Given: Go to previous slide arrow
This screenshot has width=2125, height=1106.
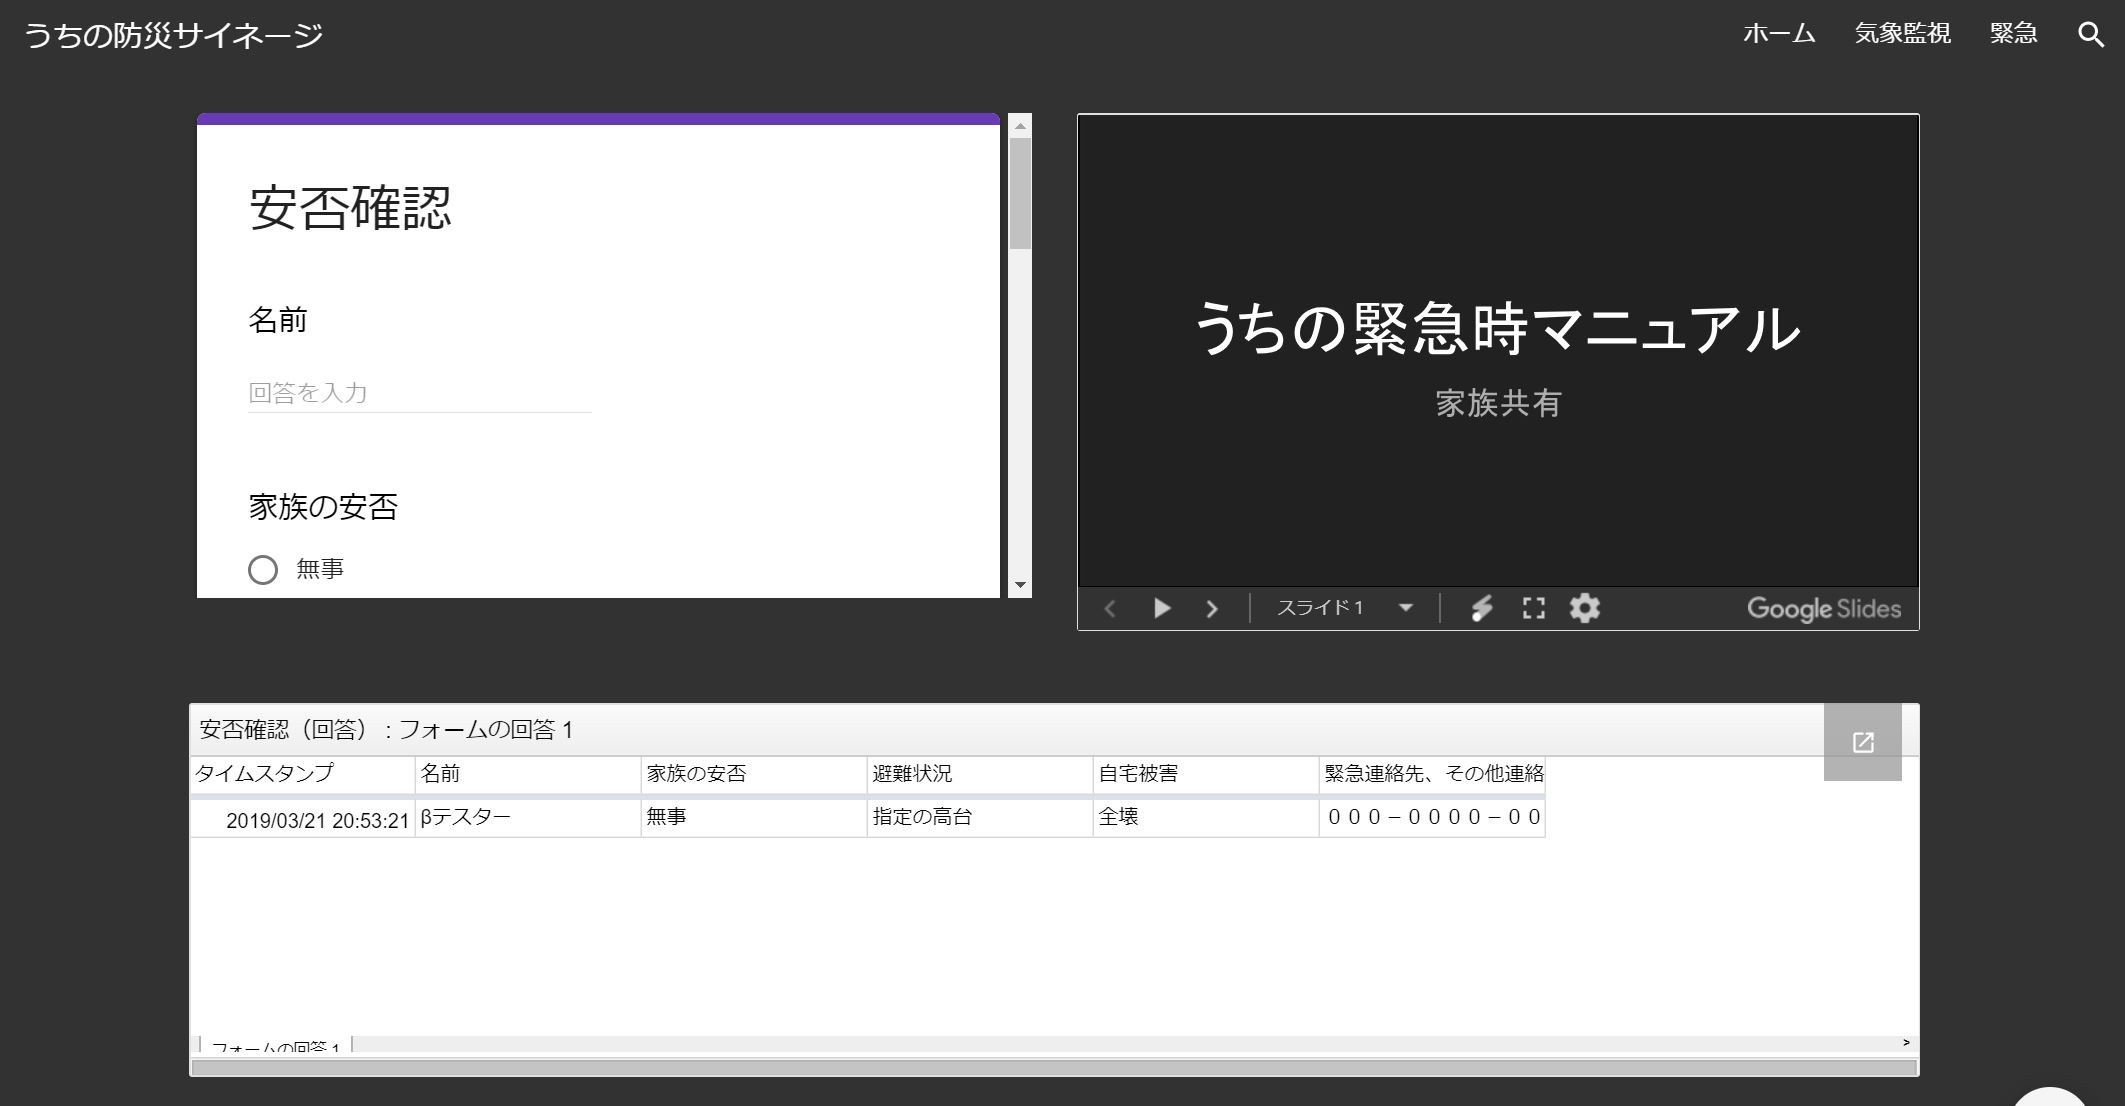Looking at the screenshot, I should [1109, 608].
